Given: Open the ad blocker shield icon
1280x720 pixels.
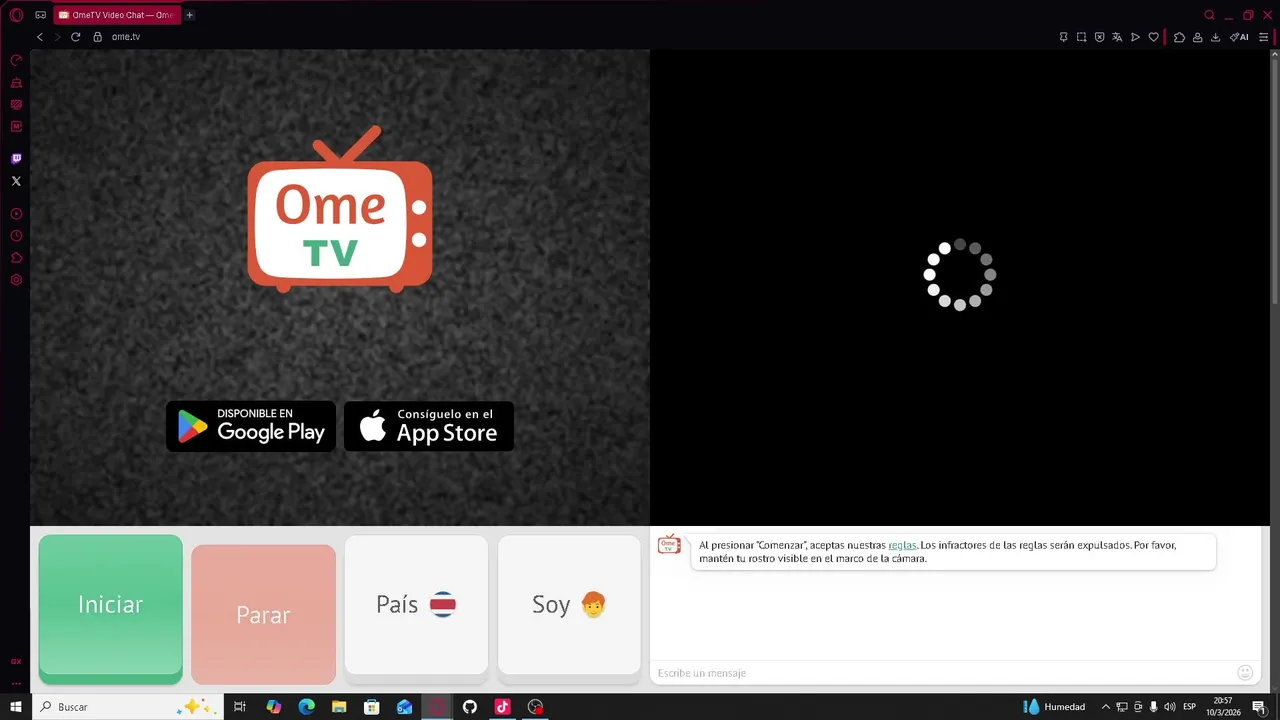Looking at the screenshot, I should (x=1099, y=37).
